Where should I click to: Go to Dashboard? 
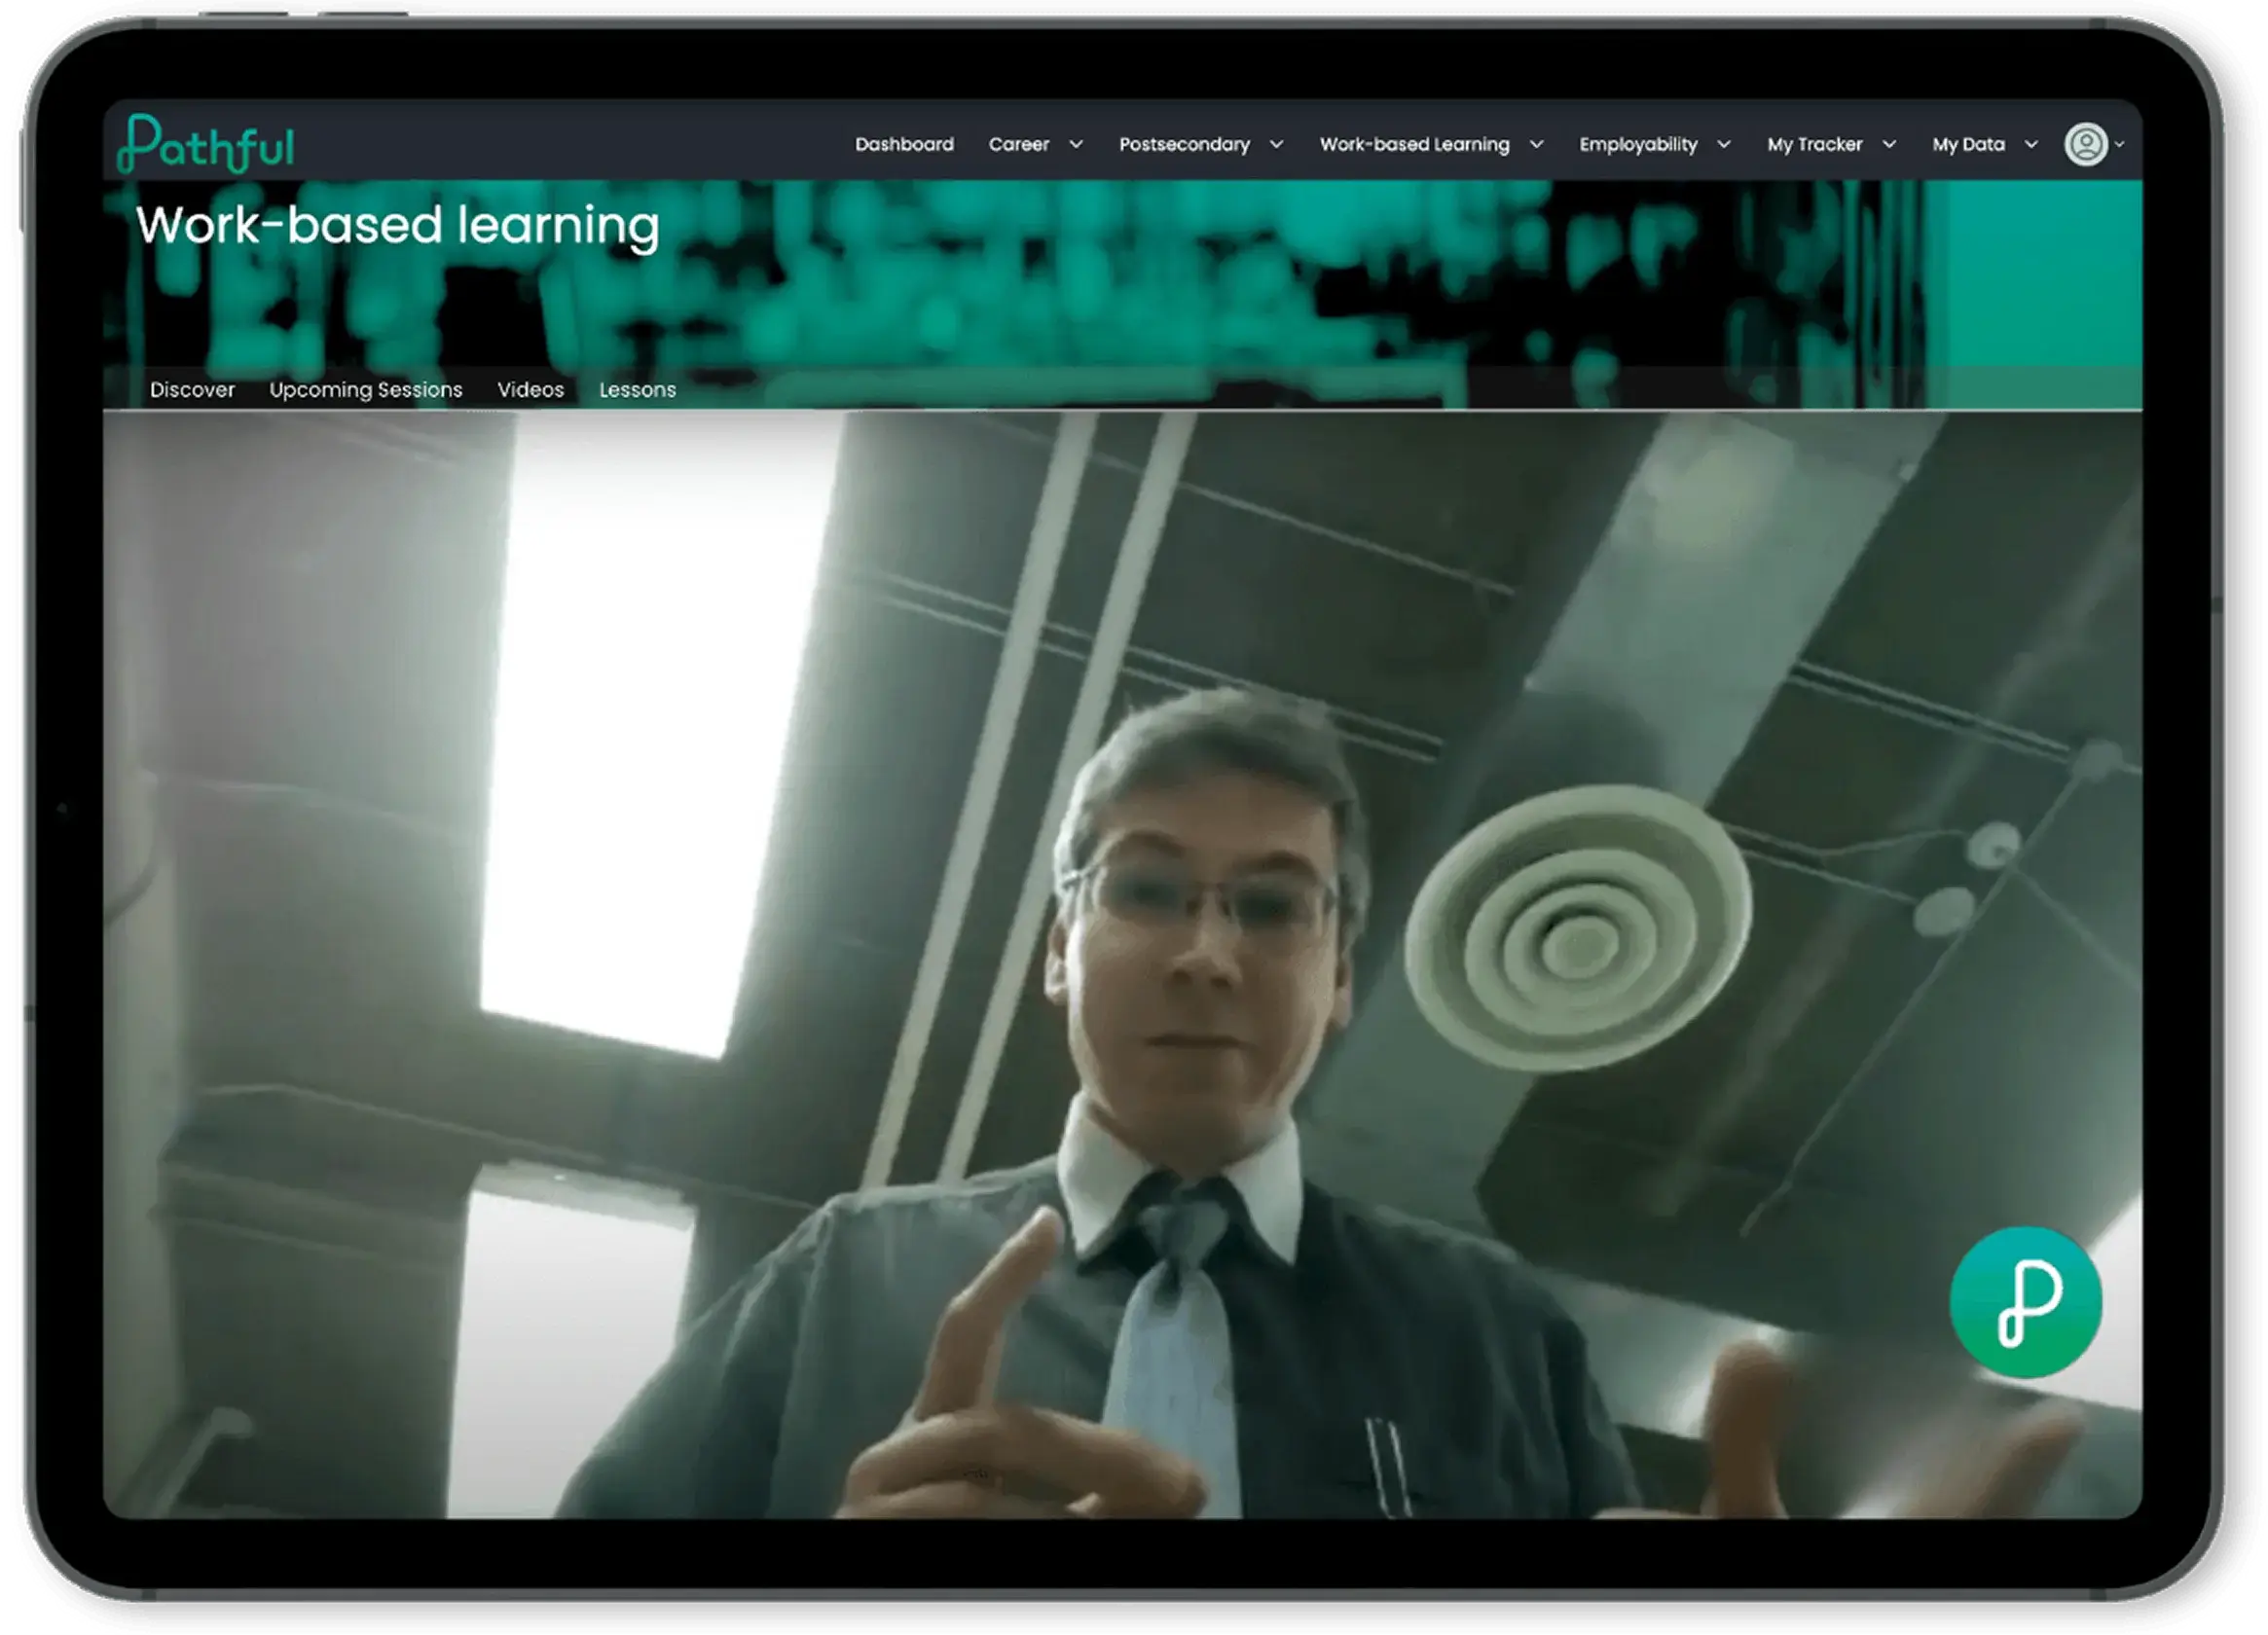(x=904, y=144)
